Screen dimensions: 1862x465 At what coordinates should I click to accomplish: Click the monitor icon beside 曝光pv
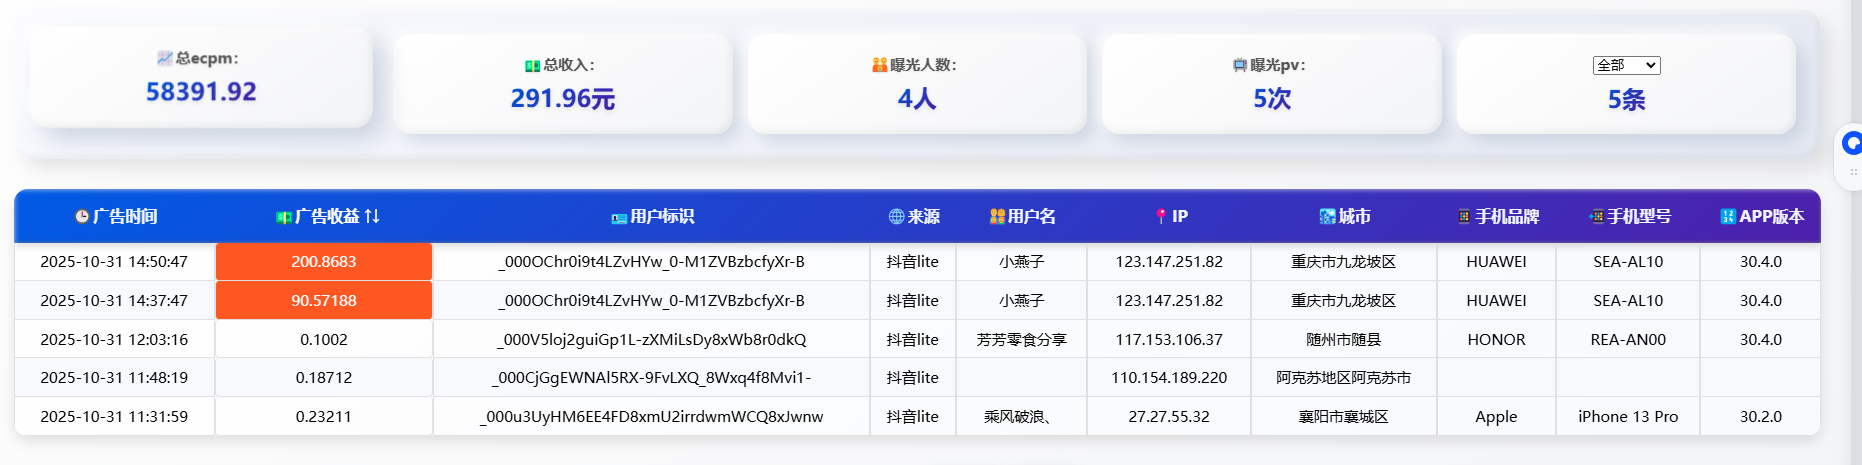tap(1240, 65)
